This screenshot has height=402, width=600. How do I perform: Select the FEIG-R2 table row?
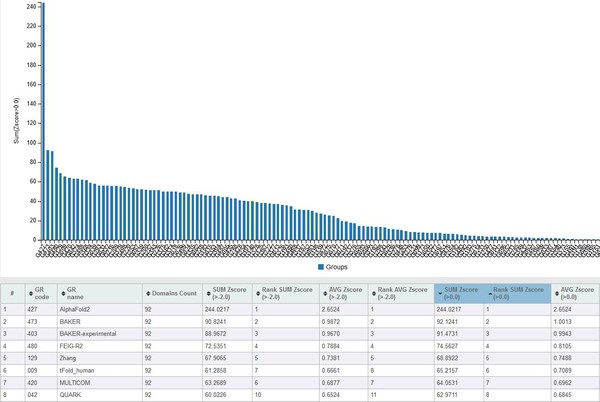pos(300,349)
